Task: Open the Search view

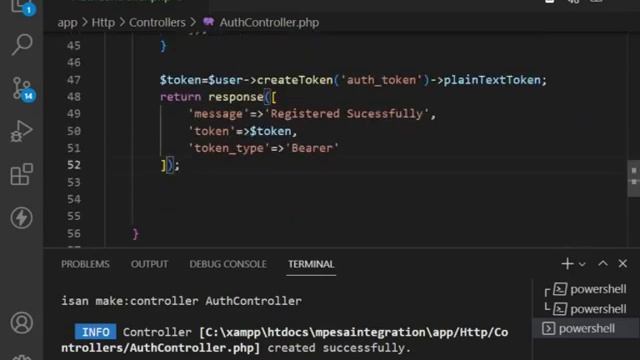Action: pyautogui.click(x=21, y=44)
